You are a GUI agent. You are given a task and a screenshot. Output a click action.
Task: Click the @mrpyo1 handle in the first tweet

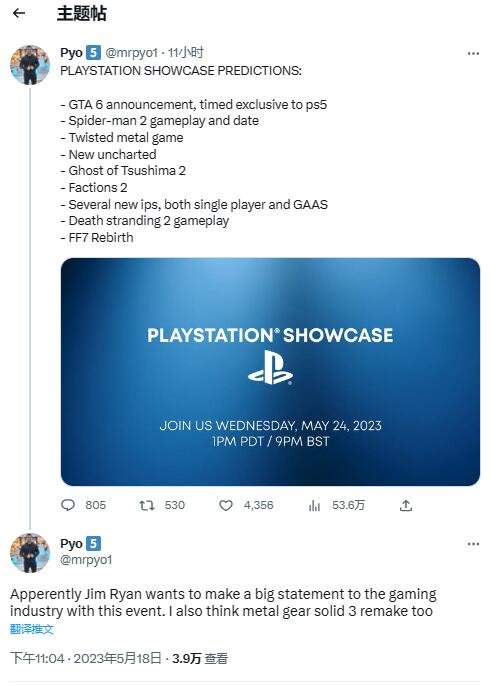[x=131, y=53]
